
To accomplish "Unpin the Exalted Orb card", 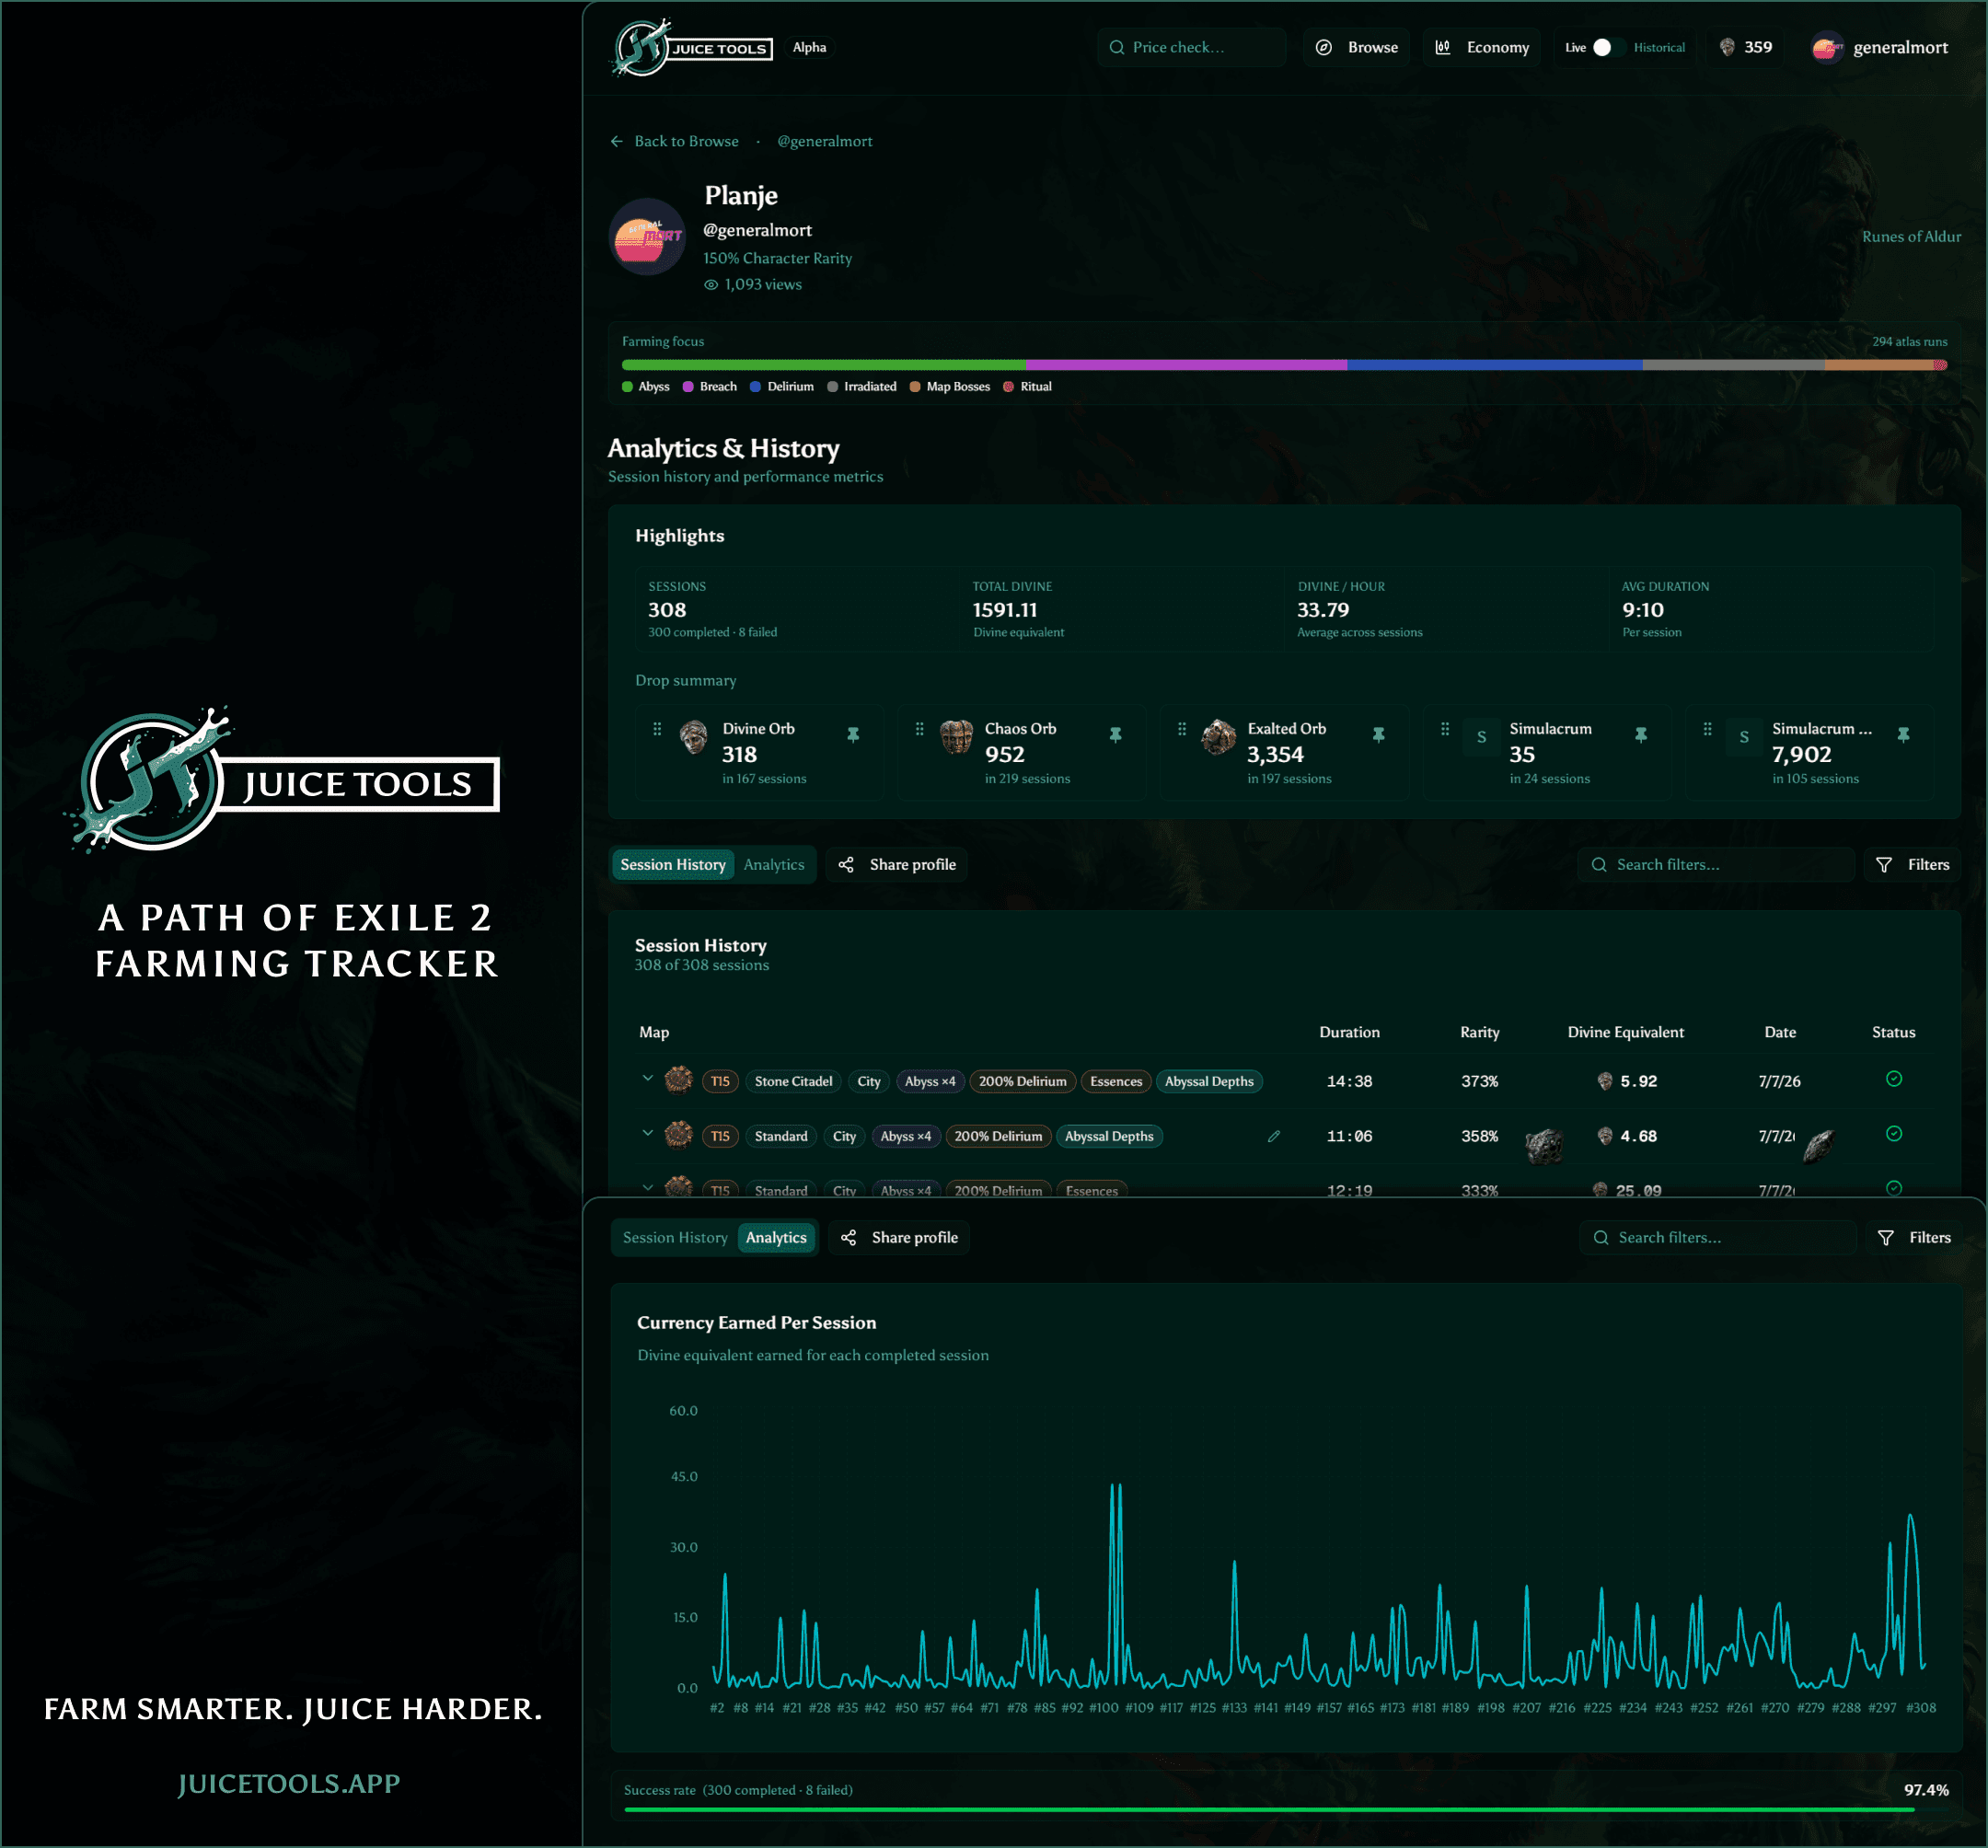I will 1378,735.
